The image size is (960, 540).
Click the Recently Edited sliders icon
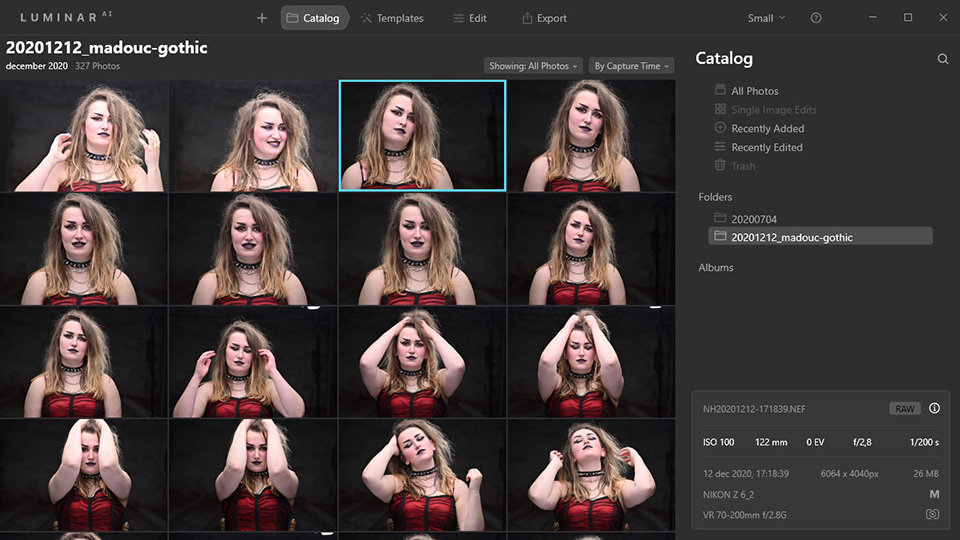click(x=720, y=147)
